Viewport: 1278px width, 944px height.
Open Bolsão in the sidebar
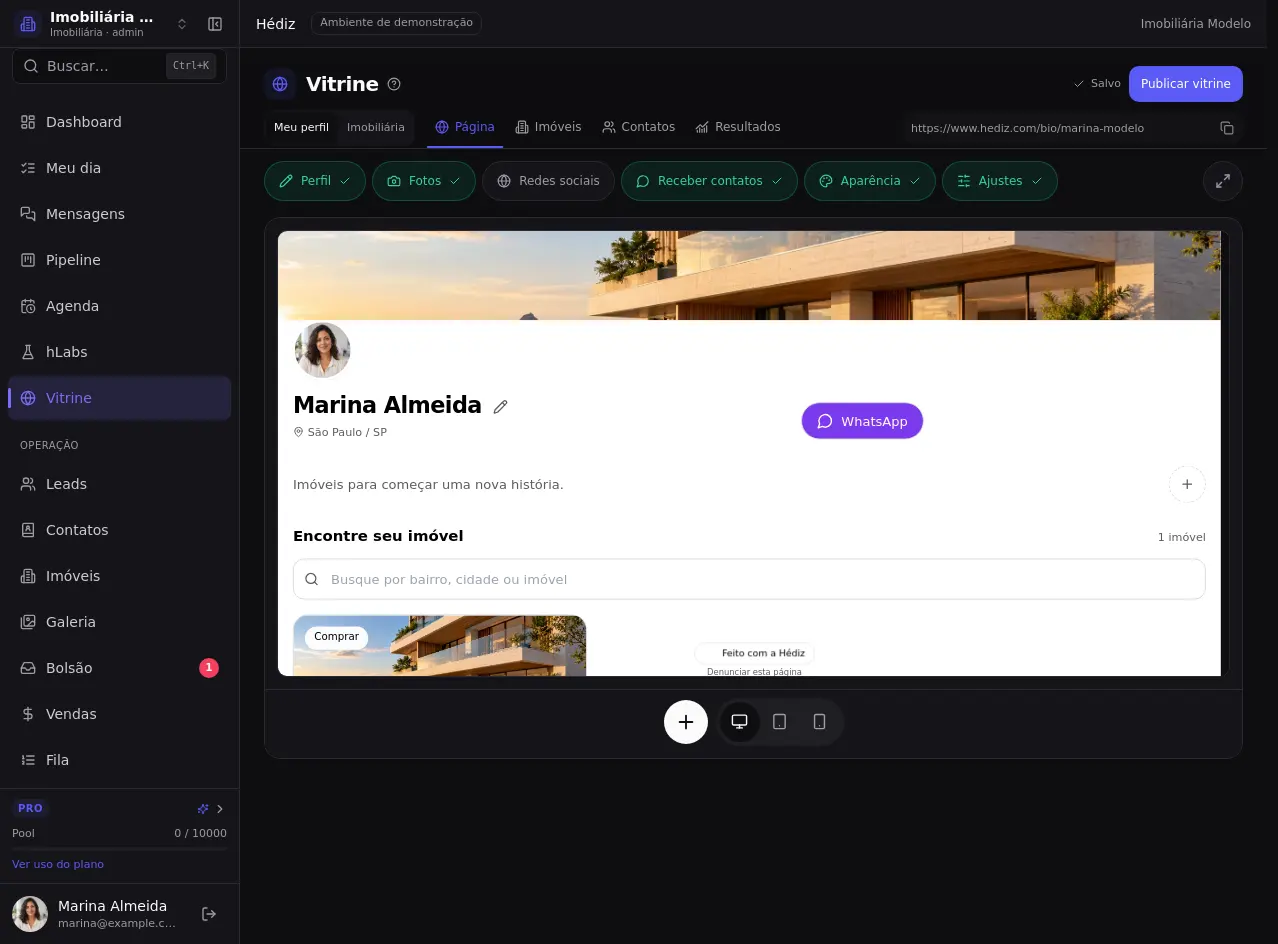[119, 668]
